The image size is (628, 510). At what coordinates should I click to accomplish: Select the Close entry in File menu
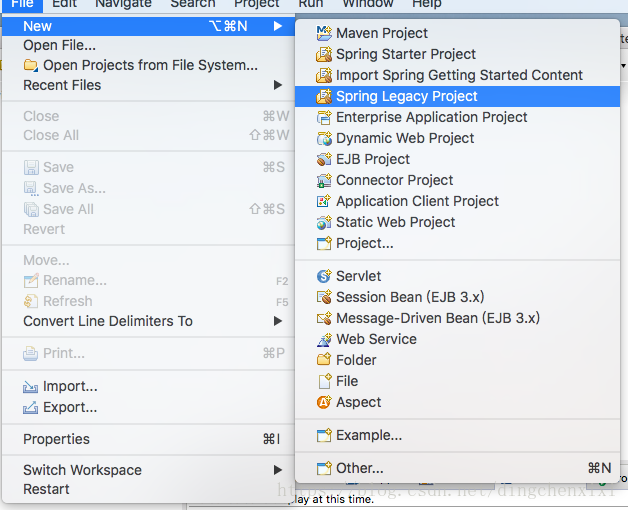(x=148, y=116)
